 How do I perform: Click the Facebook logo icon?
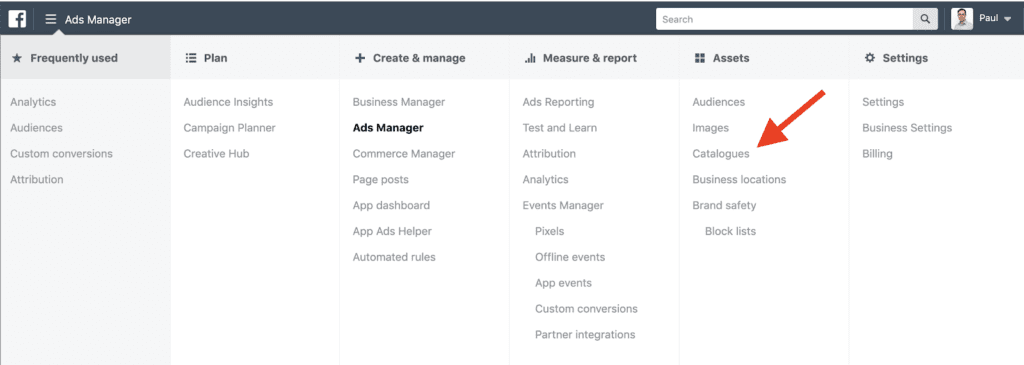coord(17,20)
